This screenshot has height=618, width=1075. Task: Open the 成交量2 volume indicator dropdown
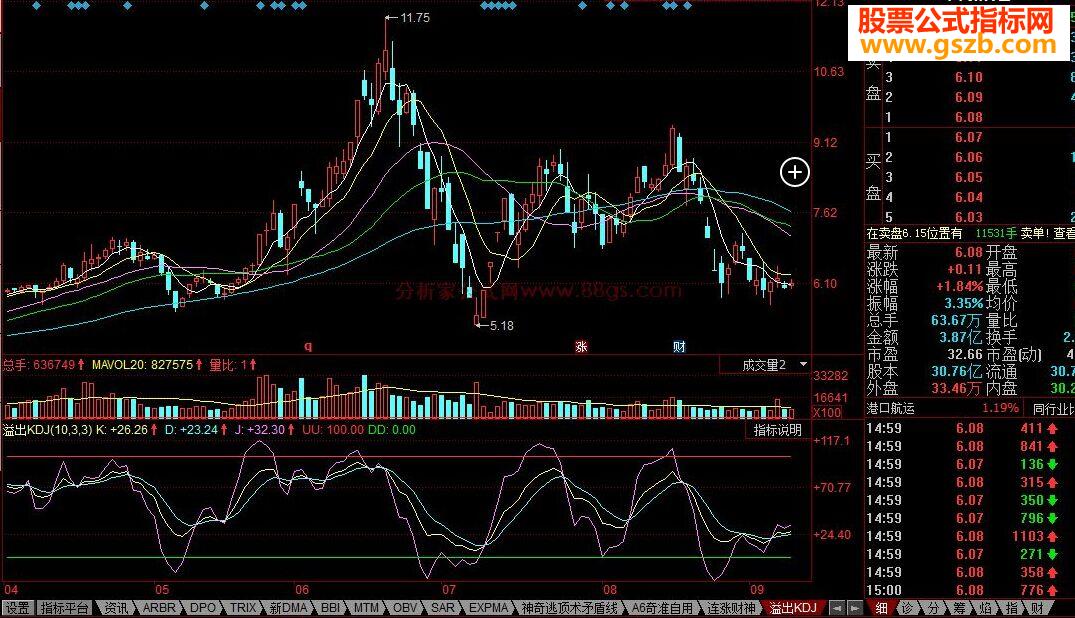pos(803,365)
